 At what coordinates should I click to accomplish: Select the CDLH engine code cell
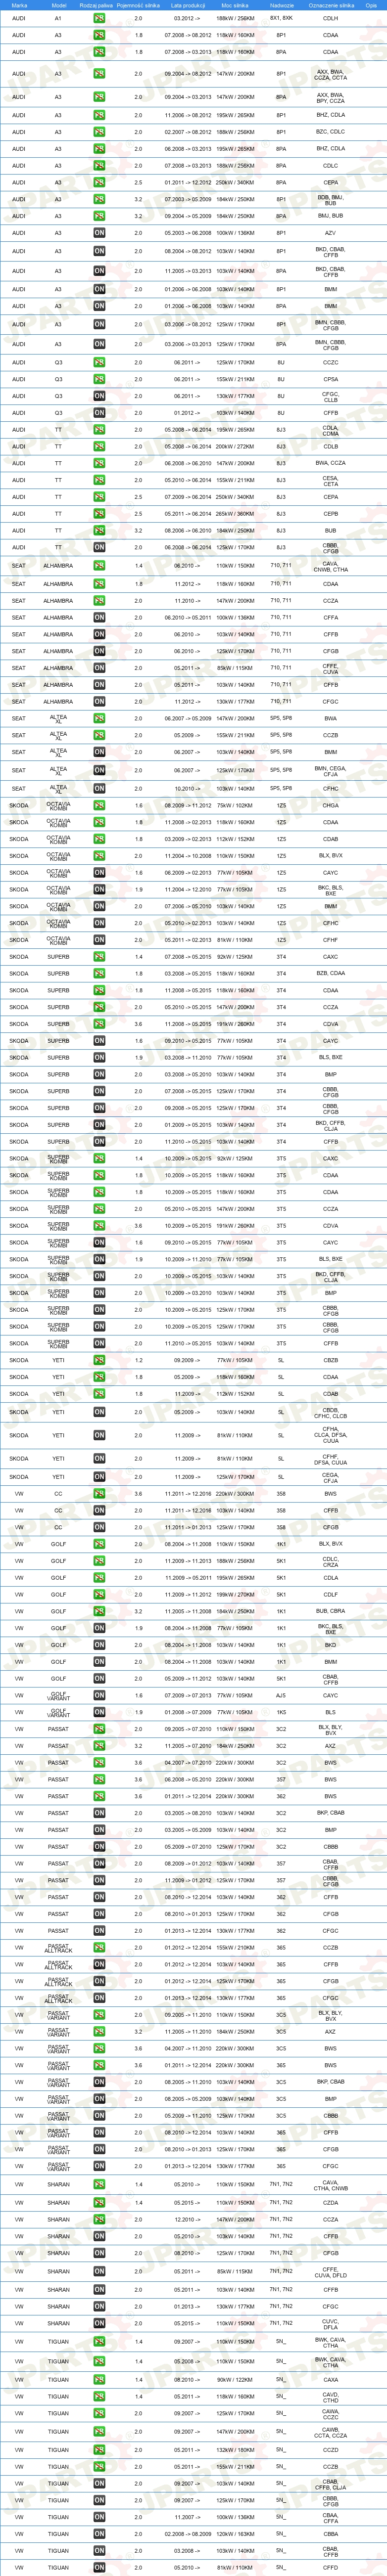point(330,18)
